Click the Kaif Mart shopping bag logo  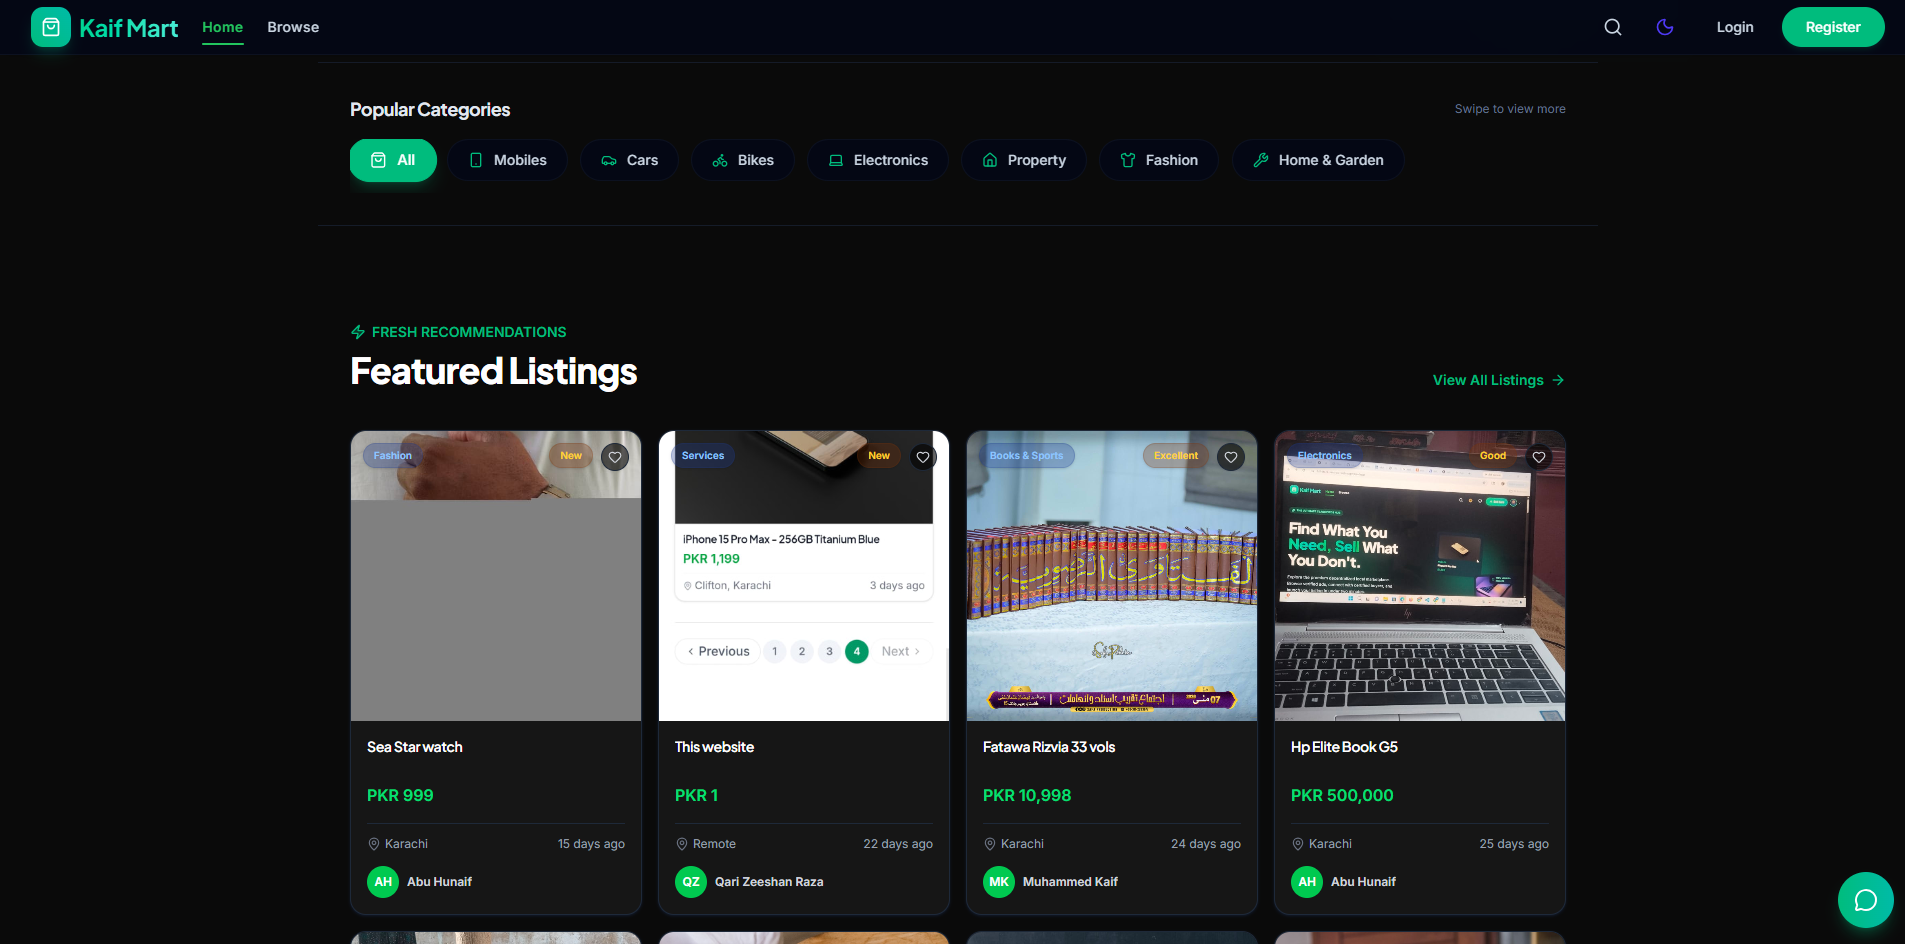[51, 27]
